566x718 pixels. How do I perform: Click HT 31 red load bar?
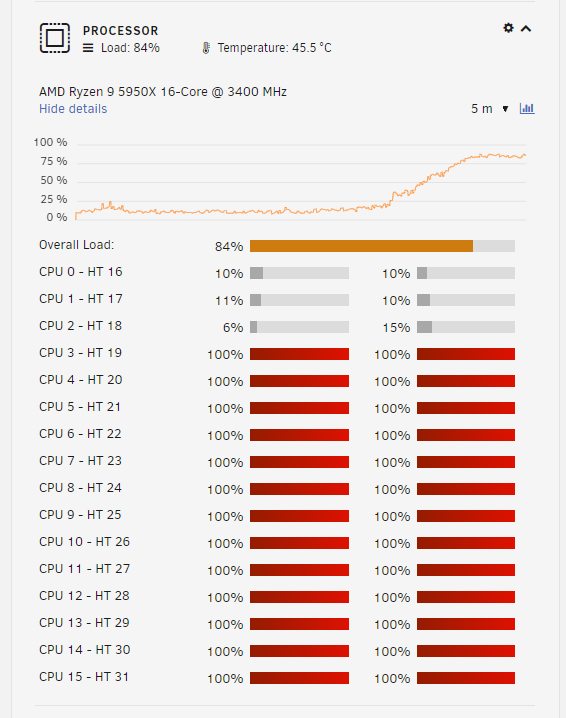[466, 679]
